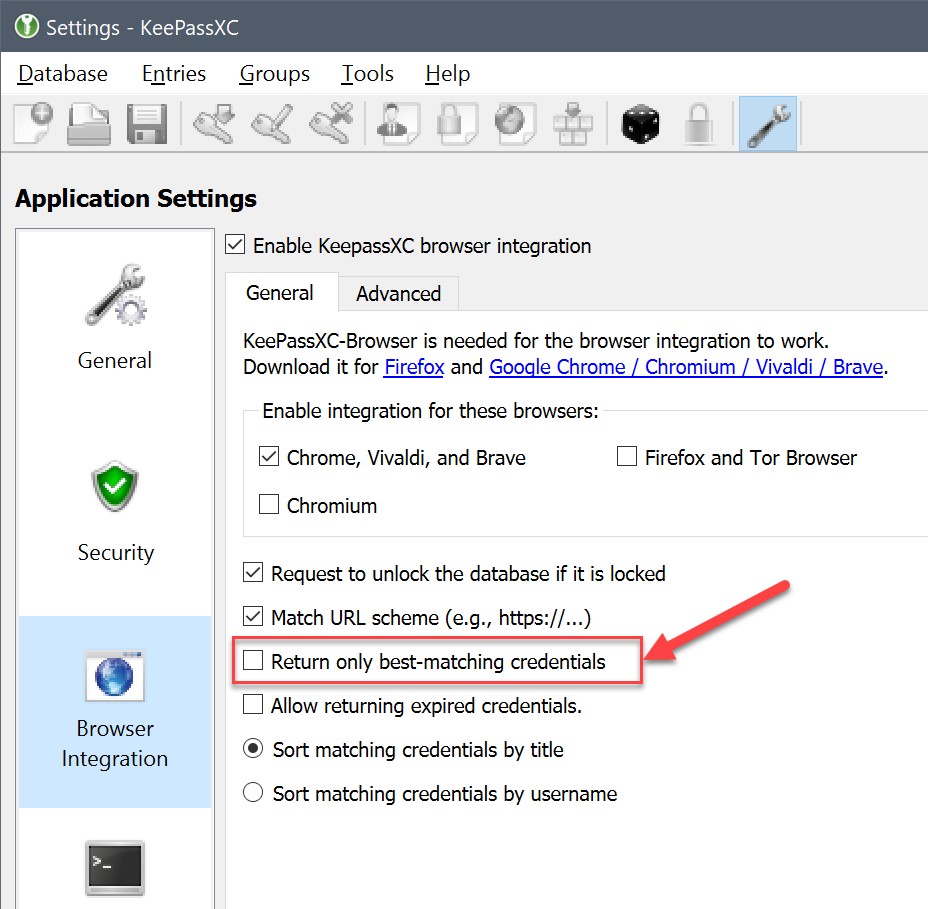Lock the database with the padlock icon
Viewport: 928px width, 909px height.
pos(698,122)
